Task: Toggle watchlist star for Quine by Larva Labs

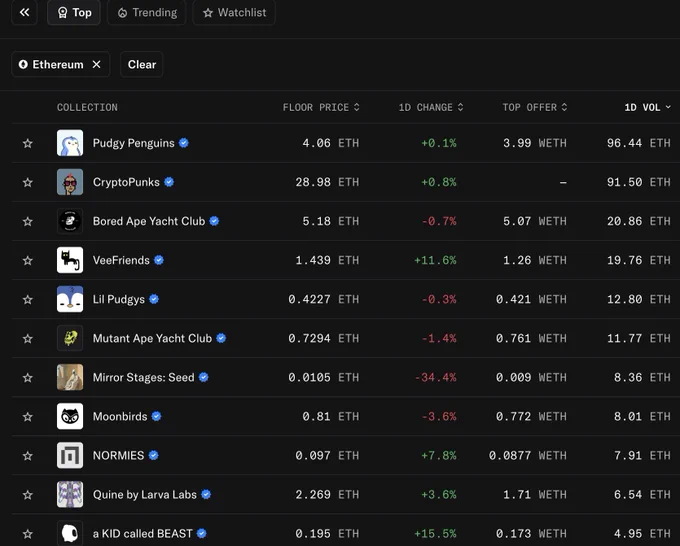Action: coord(28,494)
